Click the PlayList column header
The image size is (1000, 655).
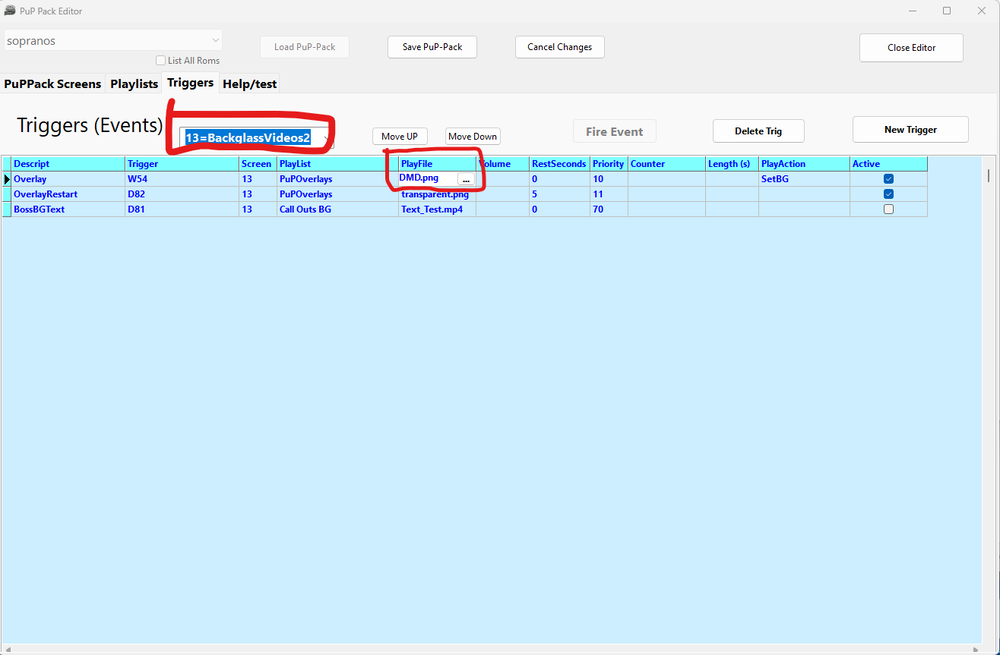[x=337, y=164]
